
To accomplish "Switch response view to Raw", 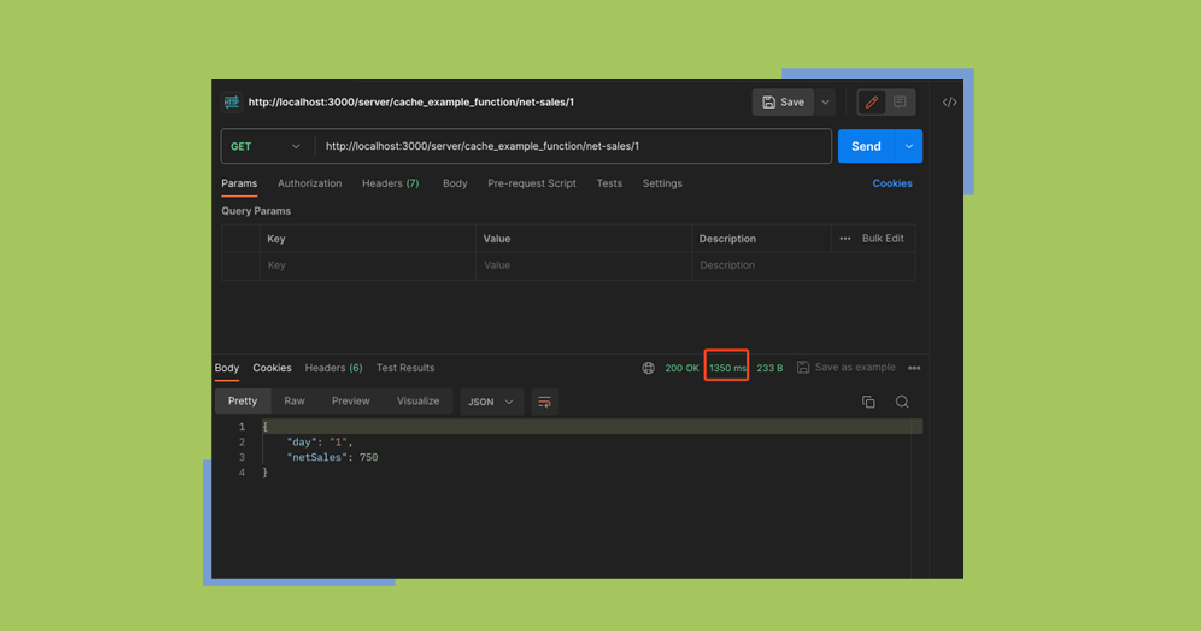I will tap(294, 402).
